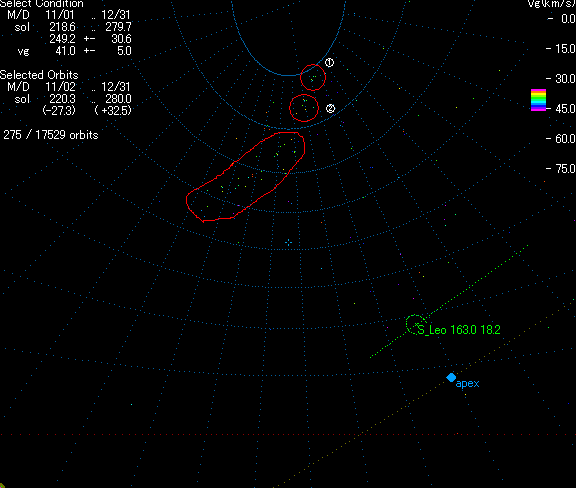Click the Select Condition heading
The width and height of the screenshot is (576, 488).
42,4
